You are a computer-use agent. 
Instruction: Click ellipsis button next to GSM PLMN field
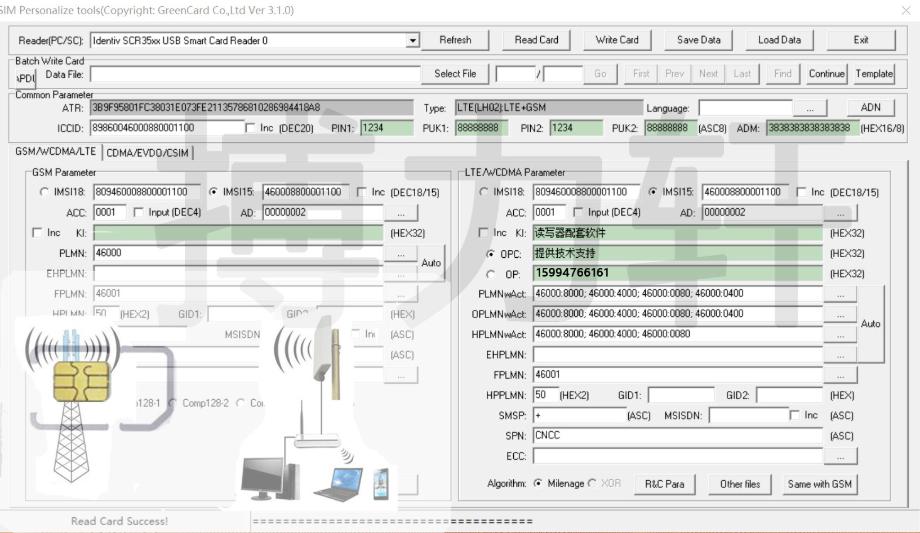coord(401,254)
